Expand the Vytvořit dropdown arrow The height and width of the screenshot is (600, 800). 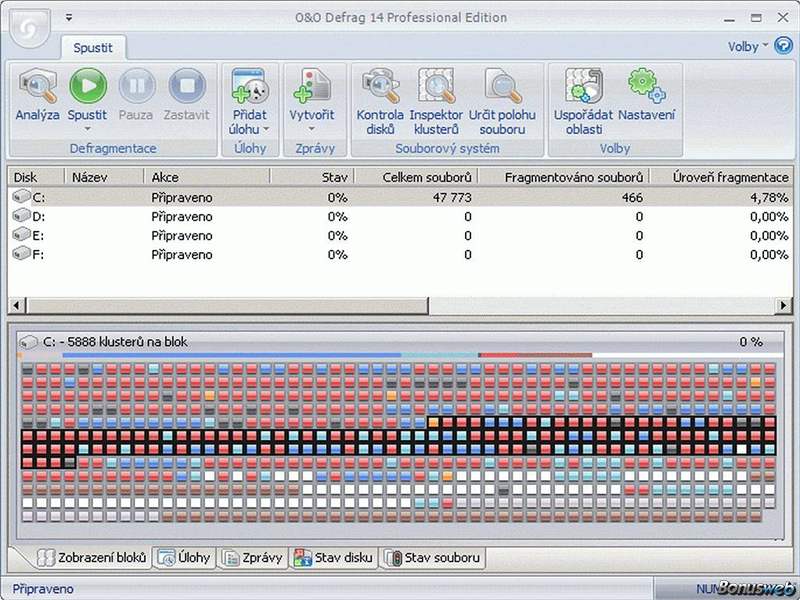[x=312, y=129]
